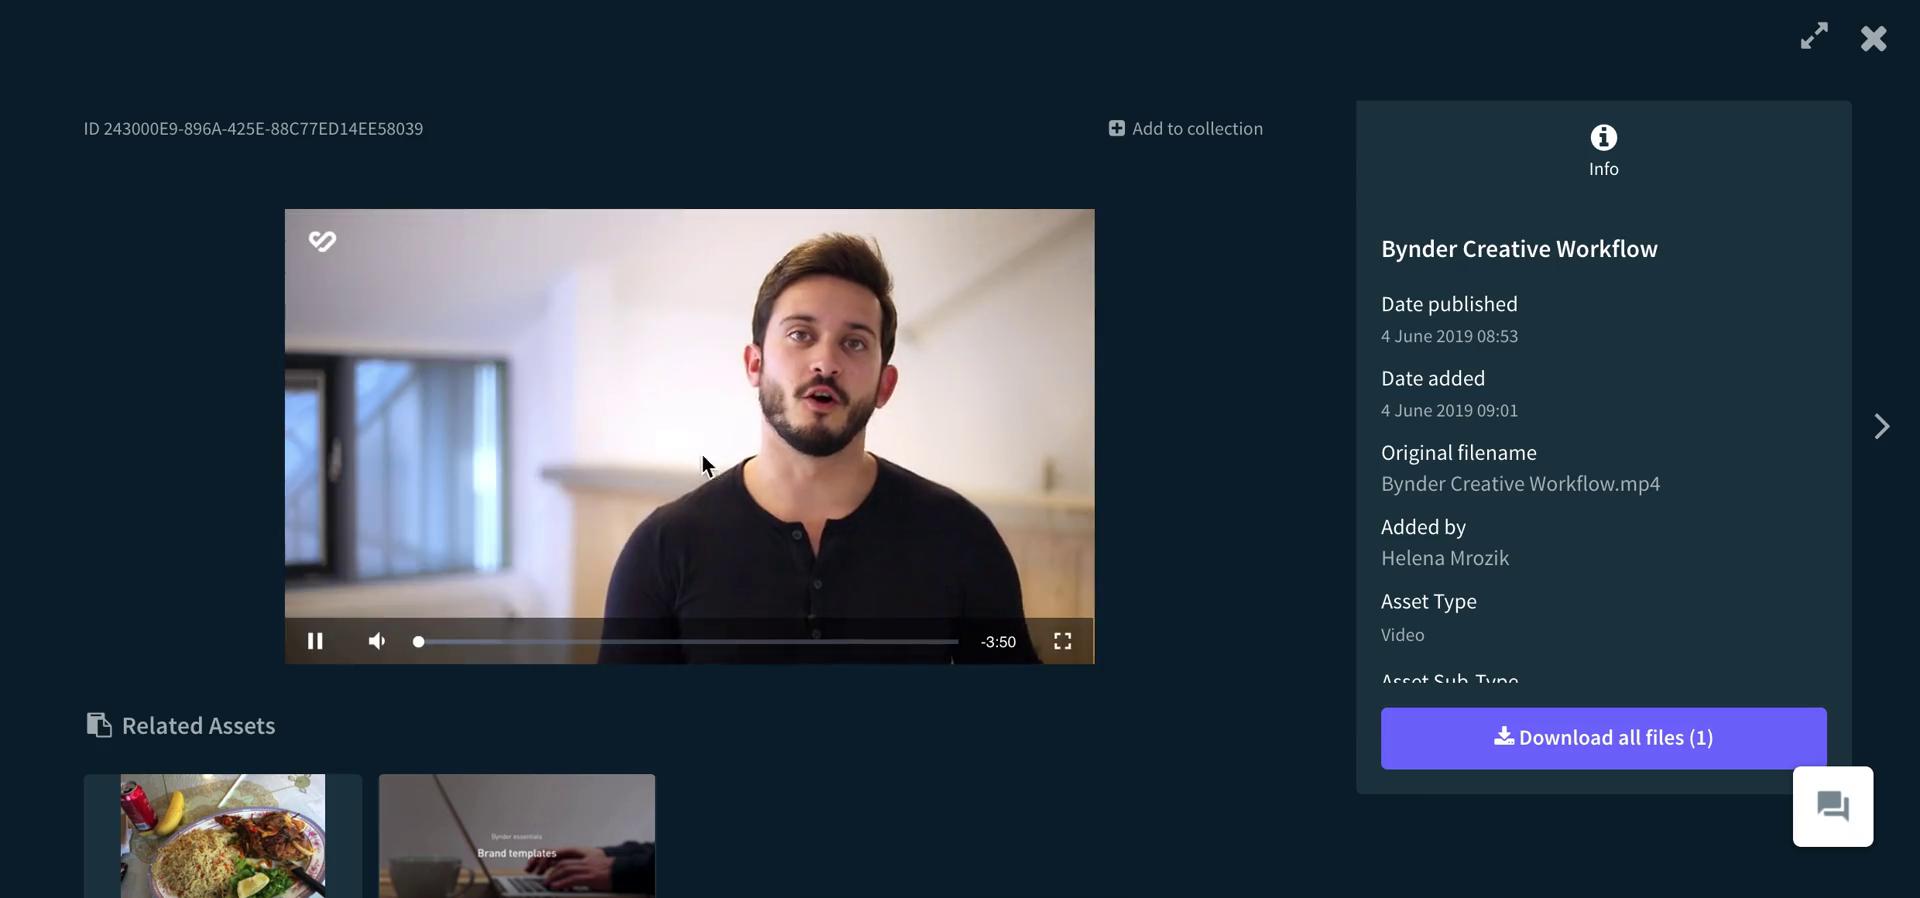Viewport: 1920px width, 898px height.
Task: Open the Brand templates related asset
Action: [517, 835]
